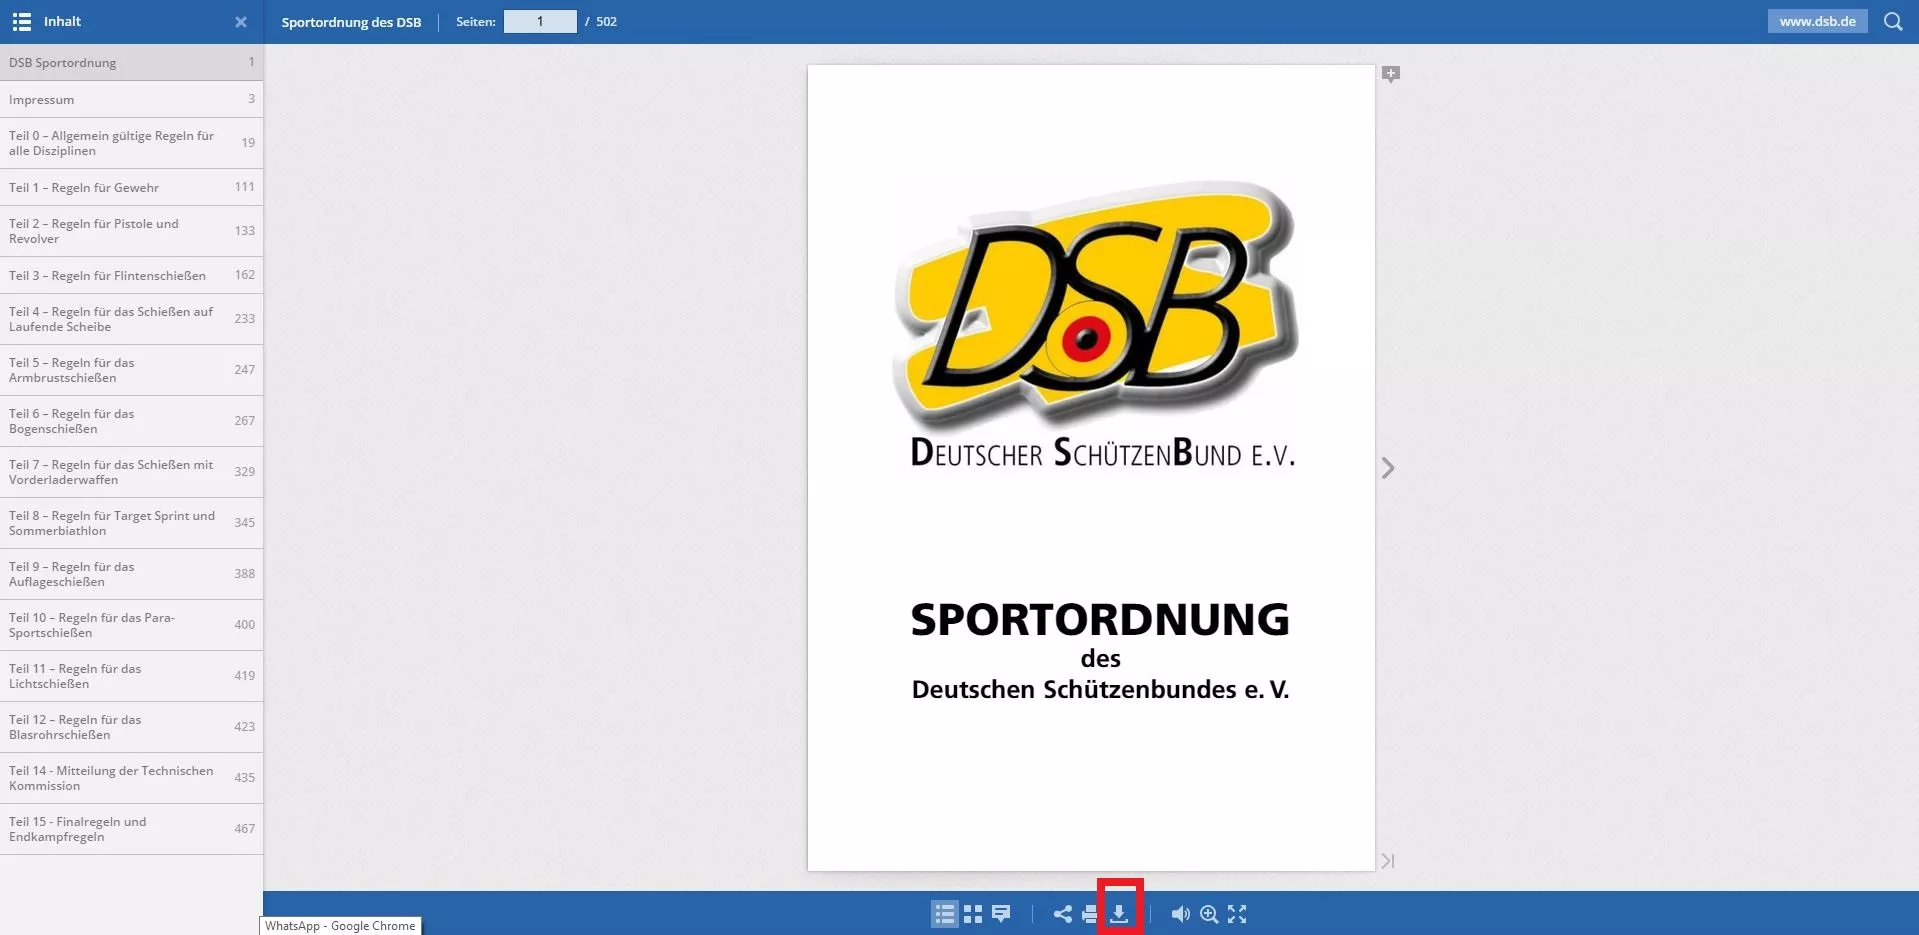Image resolution: width=1919 pixels, height=935 pixels.
Task: Add a bookmark to the page
Action: point(1391,74)
